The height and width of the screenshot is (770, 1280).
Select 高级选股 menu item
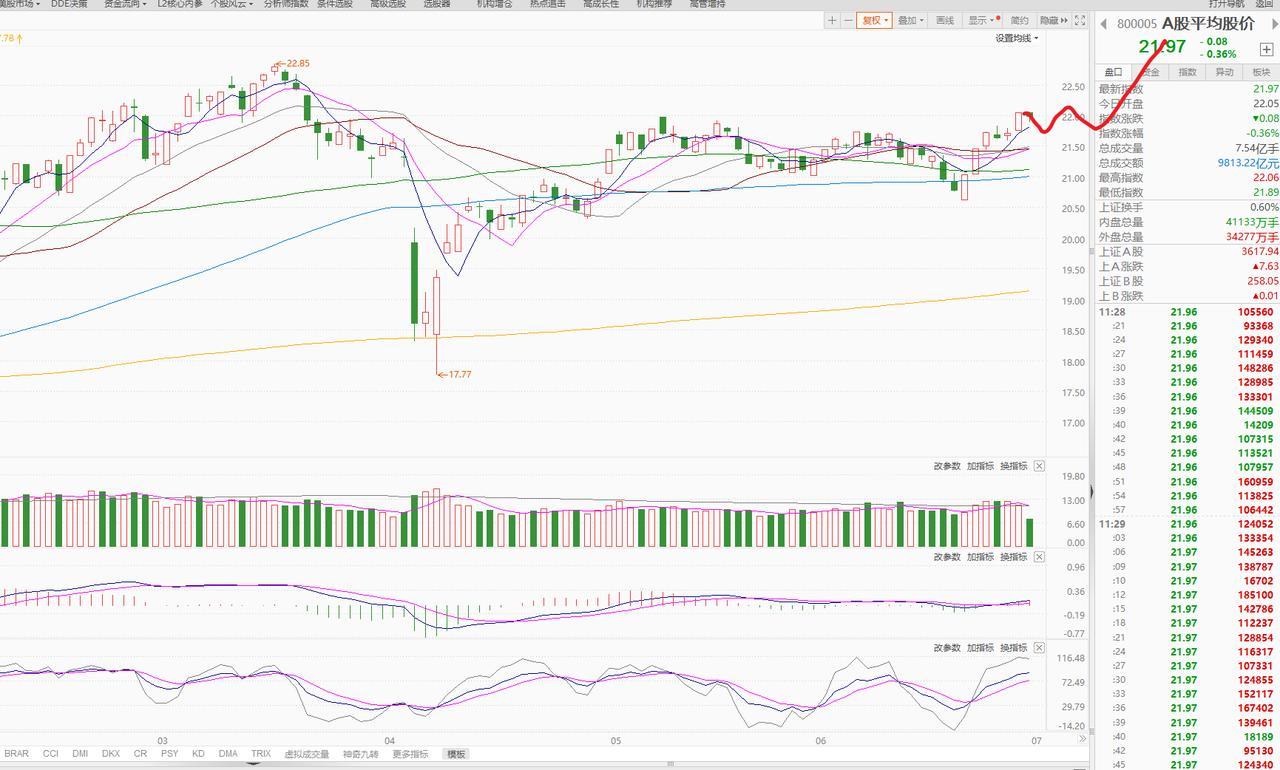(x=388, y=4)
